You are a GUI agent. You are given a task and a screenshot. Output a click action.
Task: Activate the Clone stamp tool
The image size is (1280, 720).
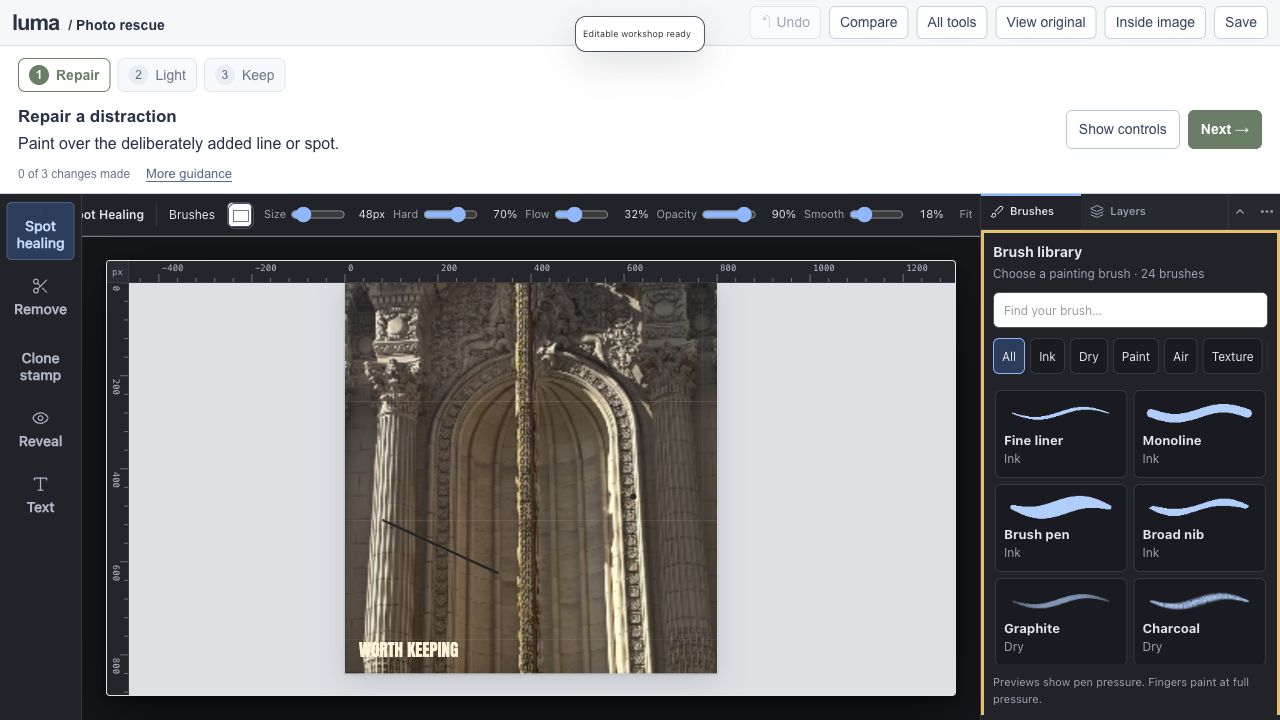[40, 366]
